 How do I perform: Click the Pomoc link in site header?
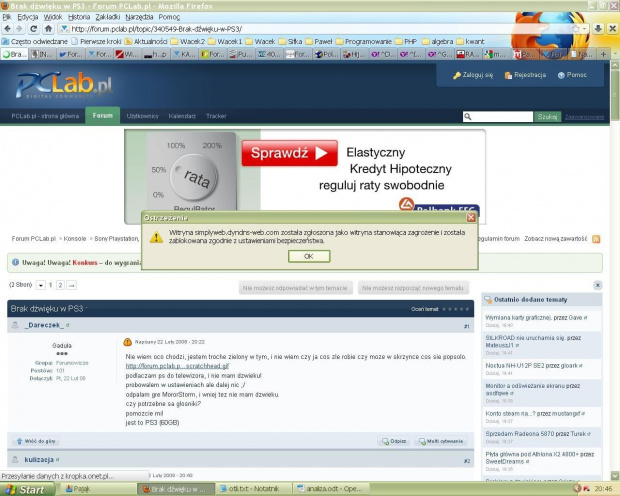(572, 75)
